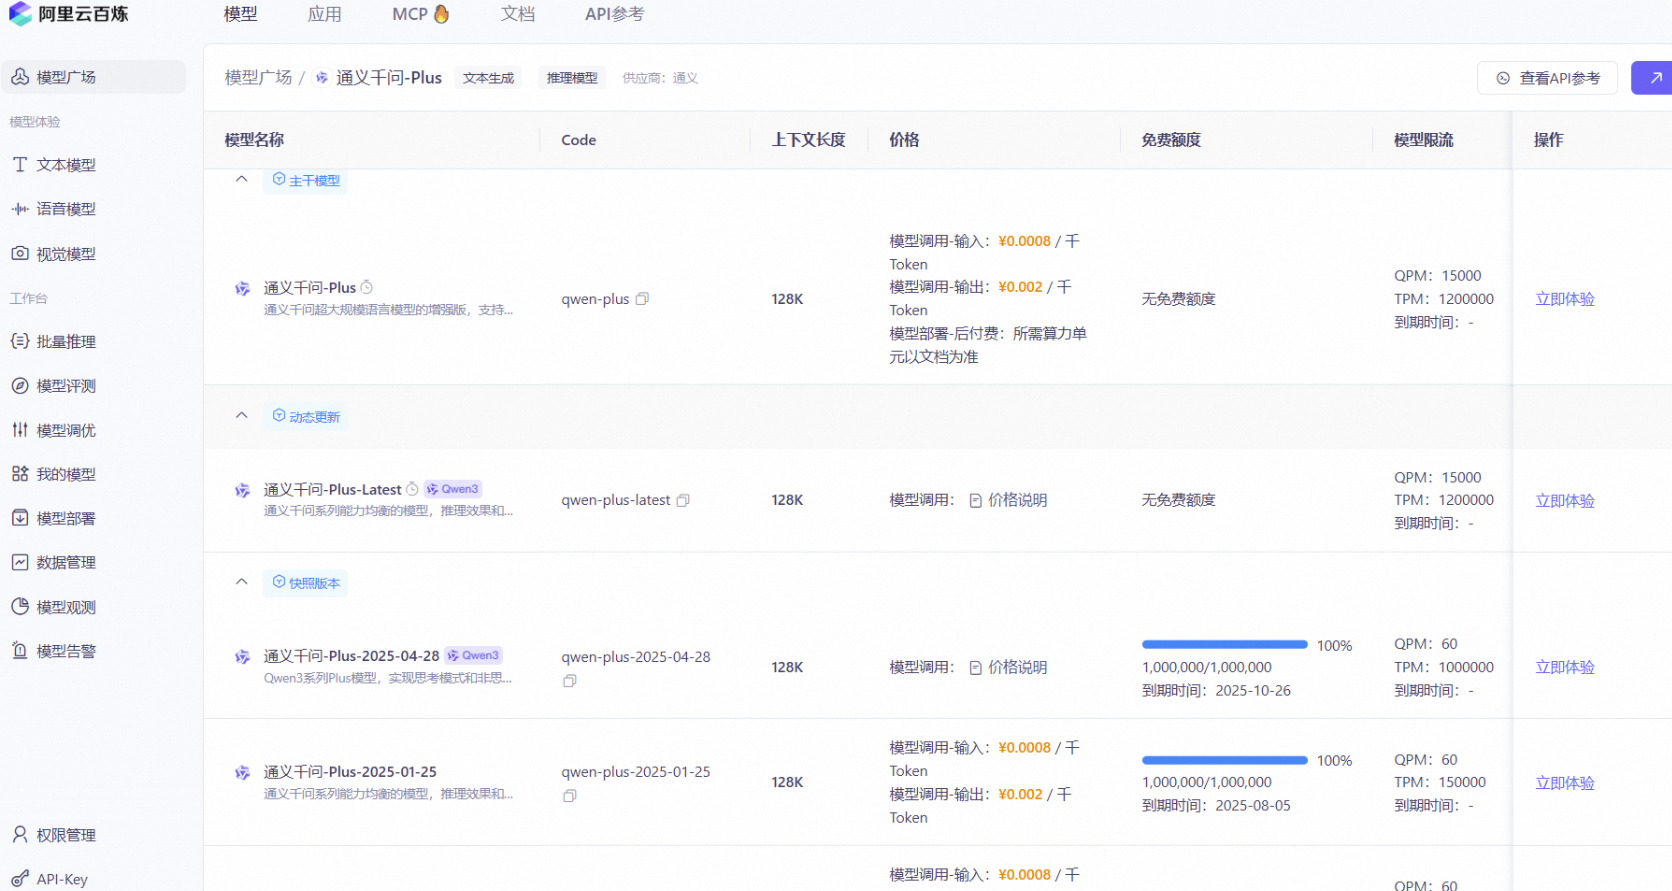Click the 推理模型 tag
1672x891 pixels.
point(572,78)
